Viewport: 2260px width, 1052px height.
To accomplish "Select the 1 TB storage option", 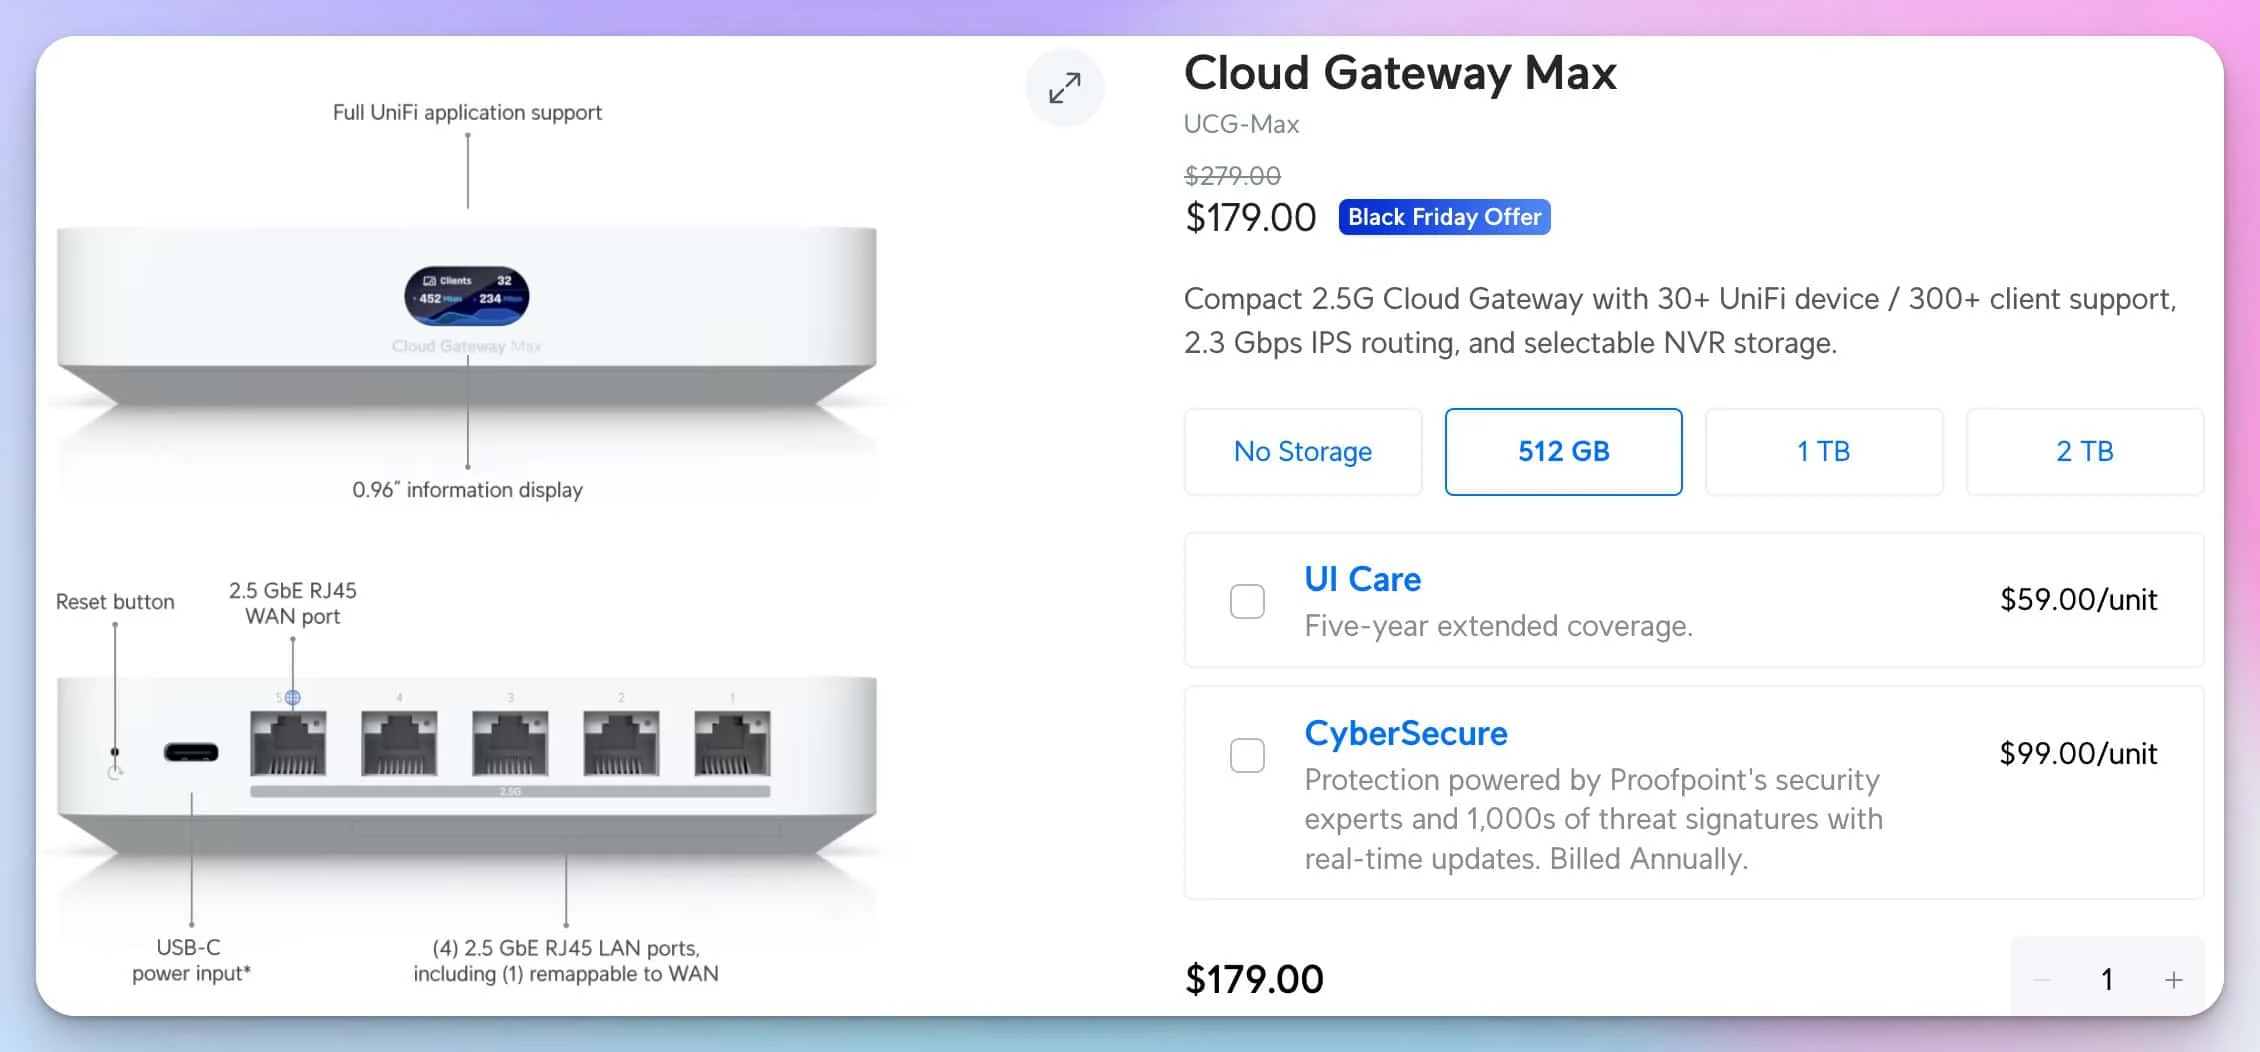I will click(1824, 452).
